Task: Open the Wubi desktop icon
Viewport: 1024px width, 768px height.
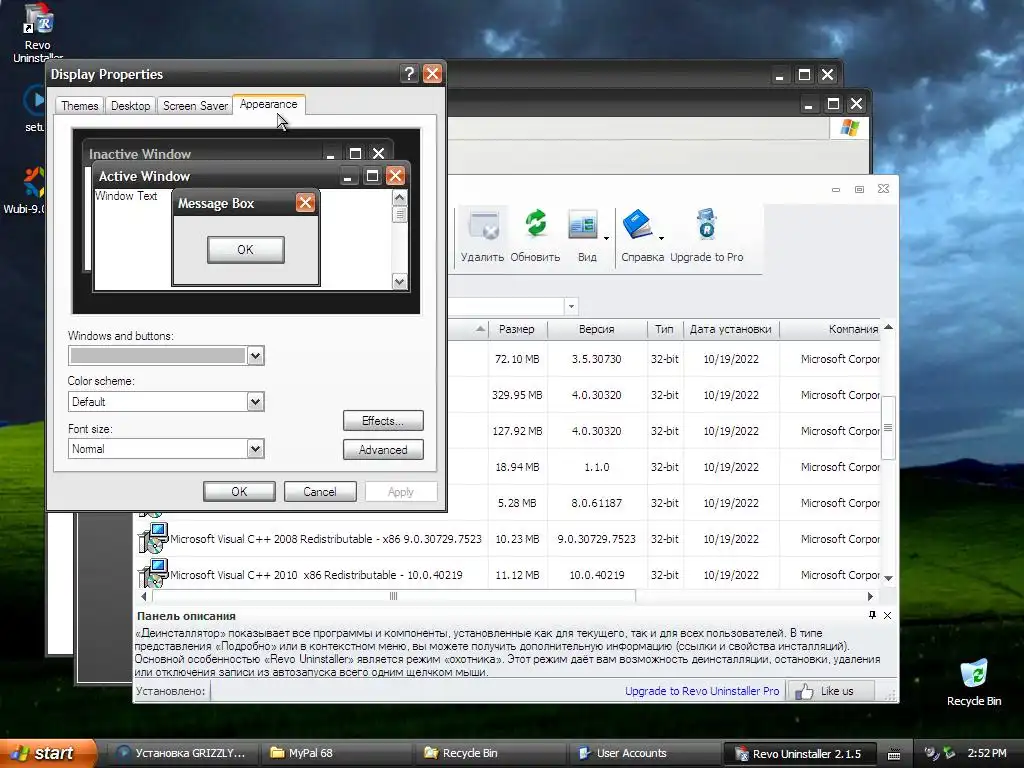Action: click(x=33, y=182)
